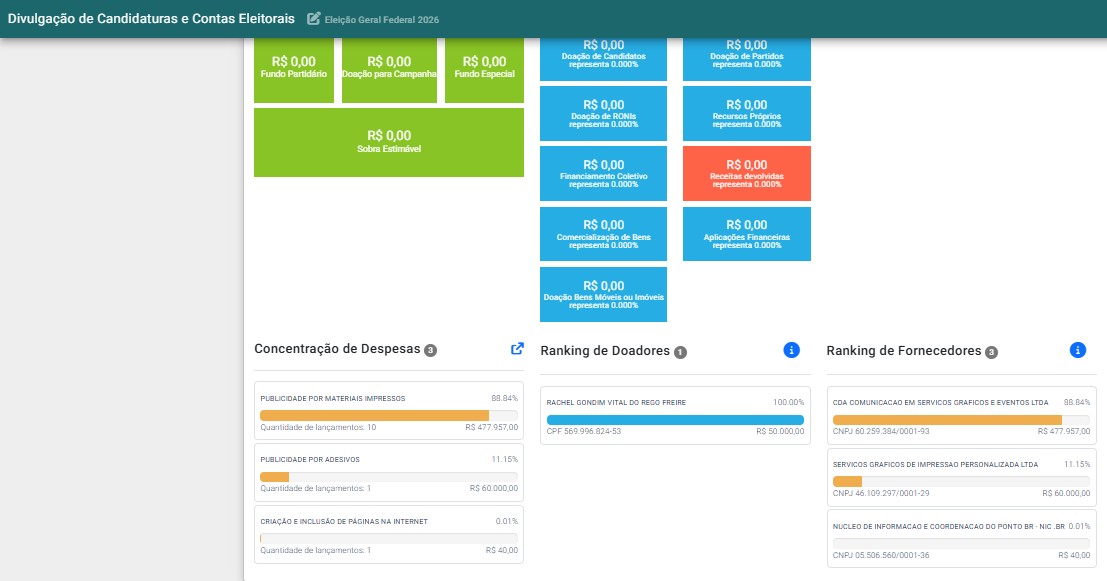Select the Doação Bens Móveis ou Imóveis tile

604,294
